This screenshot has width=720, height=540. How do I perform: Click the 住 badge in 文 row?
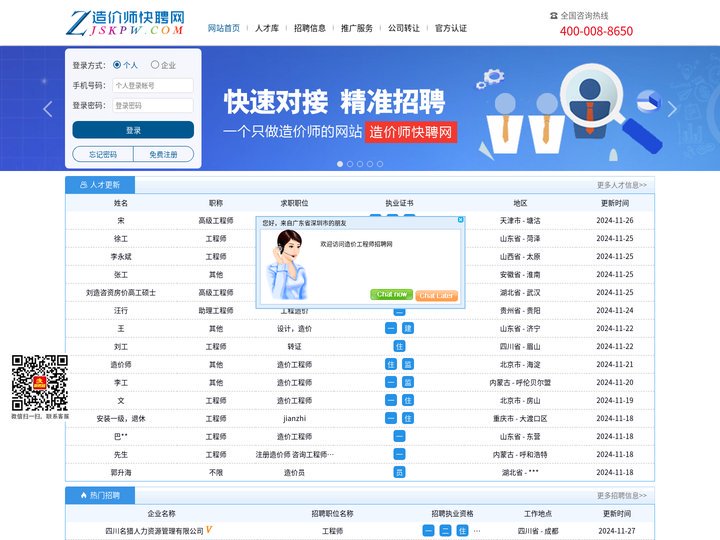(408, 400)
